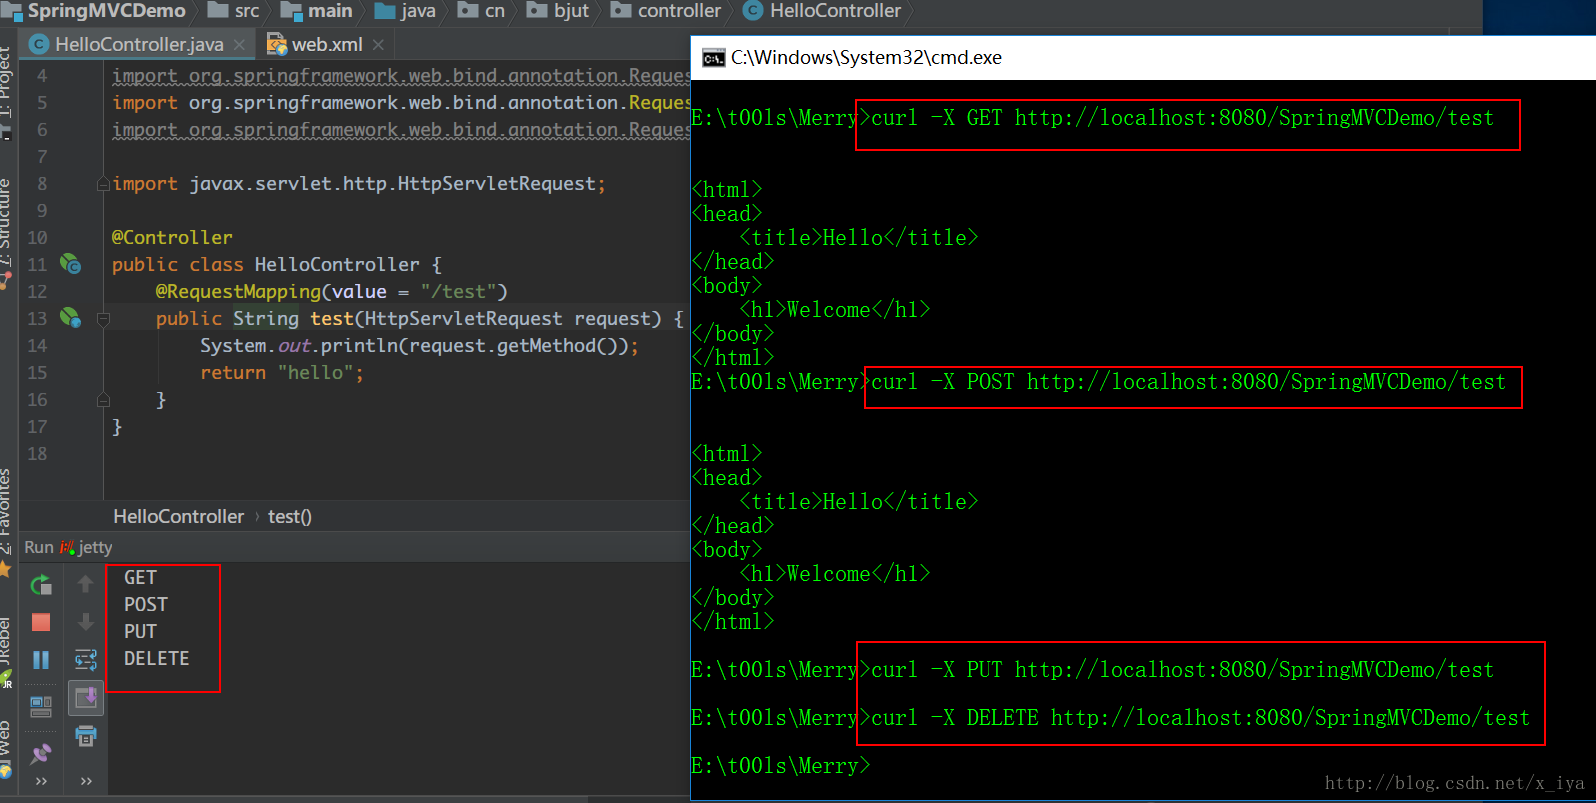This screenshot has height=803, width=1596.
Task: Go down the stack trace with down arrow
Action: tap(86, 622)
